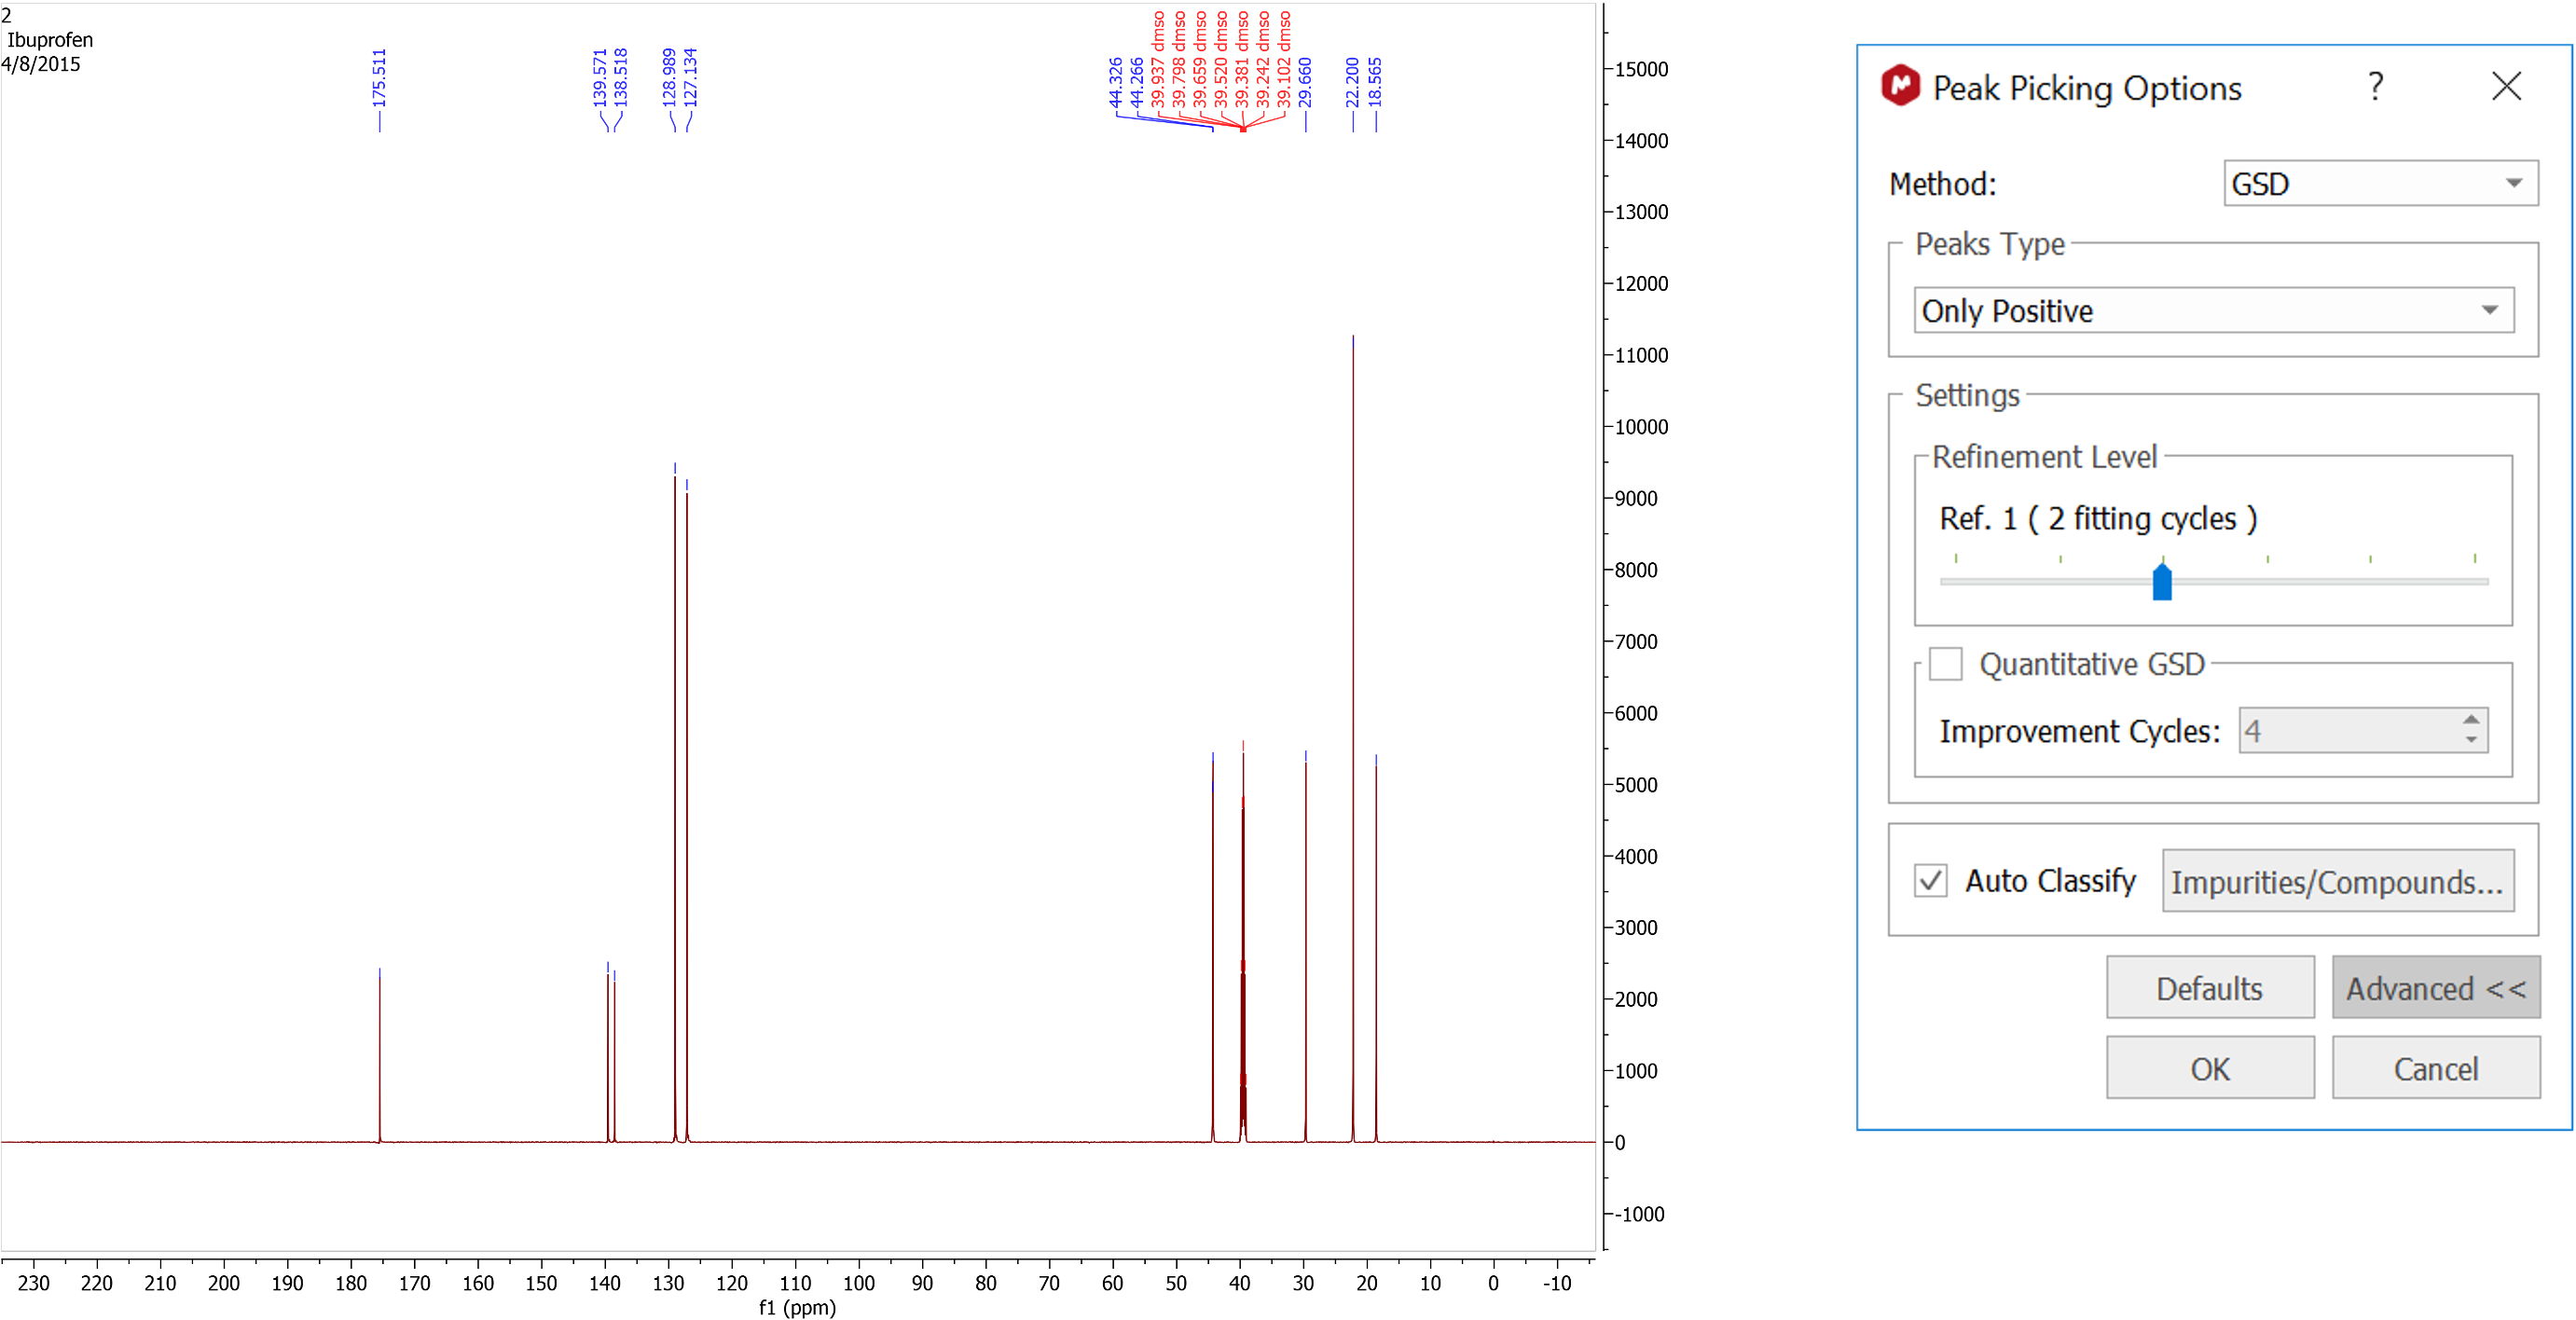Click the f1 (ppm) axis label
This screenshot has width=2576, height=1320.
pyautogui.click(x=797, y=1307)
